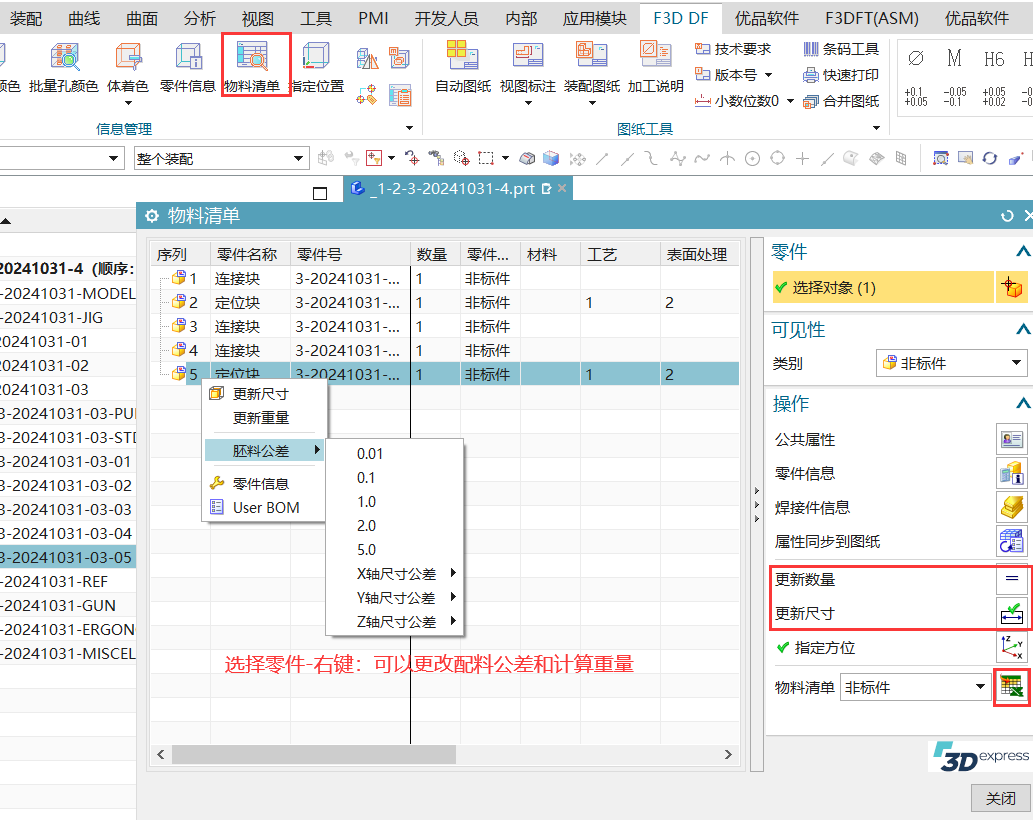Close the _1-2-3-20241031-4.prt document tab
1033x820 pixels.
(x=562, y=188)
